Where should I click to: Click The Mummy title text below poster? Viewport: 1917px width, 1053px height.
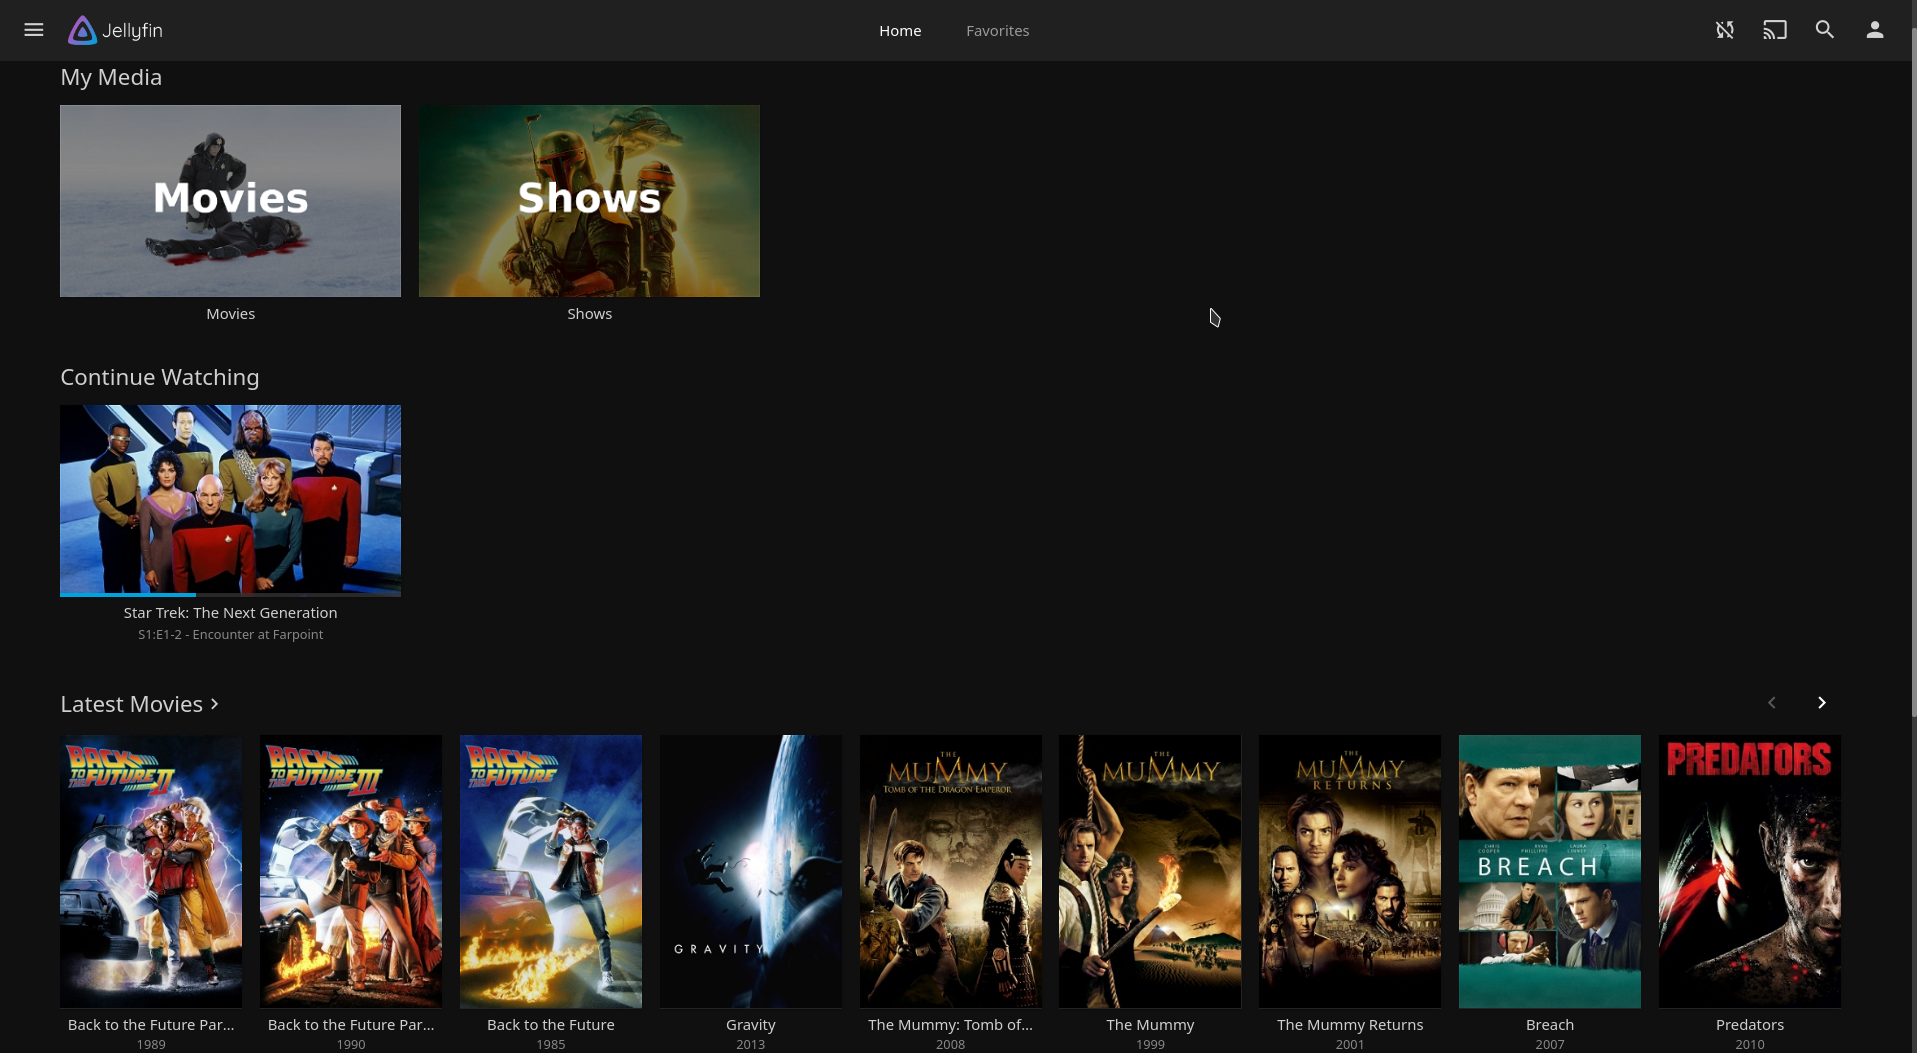(1150, 1025)
